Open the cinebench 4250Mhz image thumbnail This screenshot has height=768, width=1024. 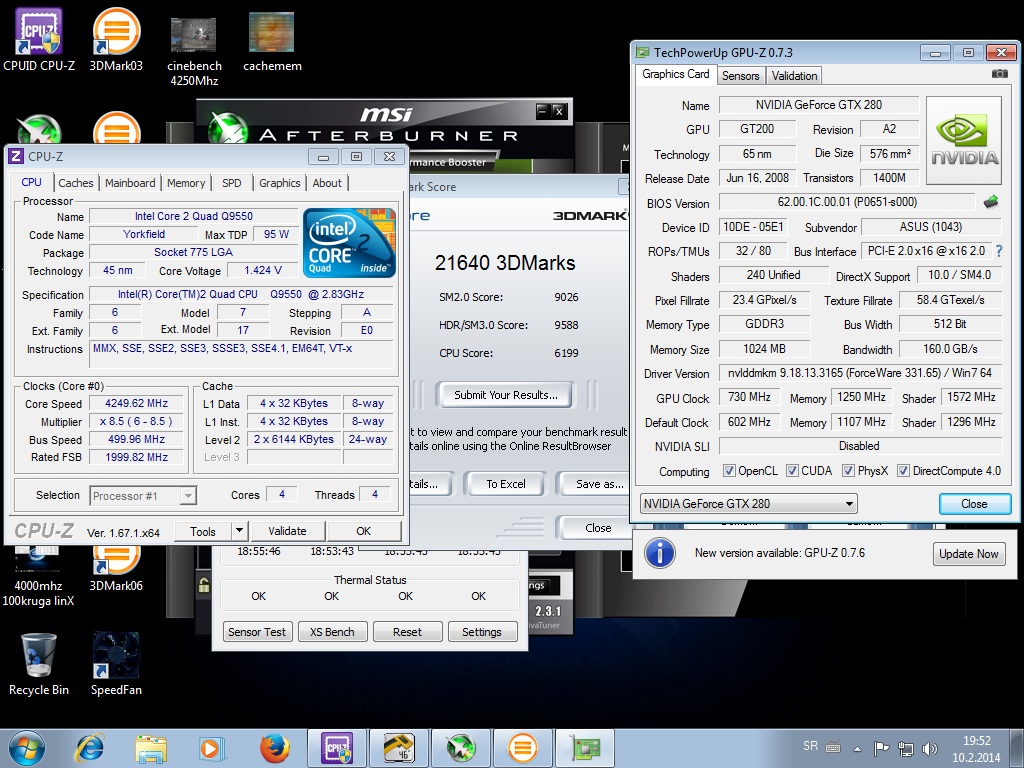click(x=193, y=35)
